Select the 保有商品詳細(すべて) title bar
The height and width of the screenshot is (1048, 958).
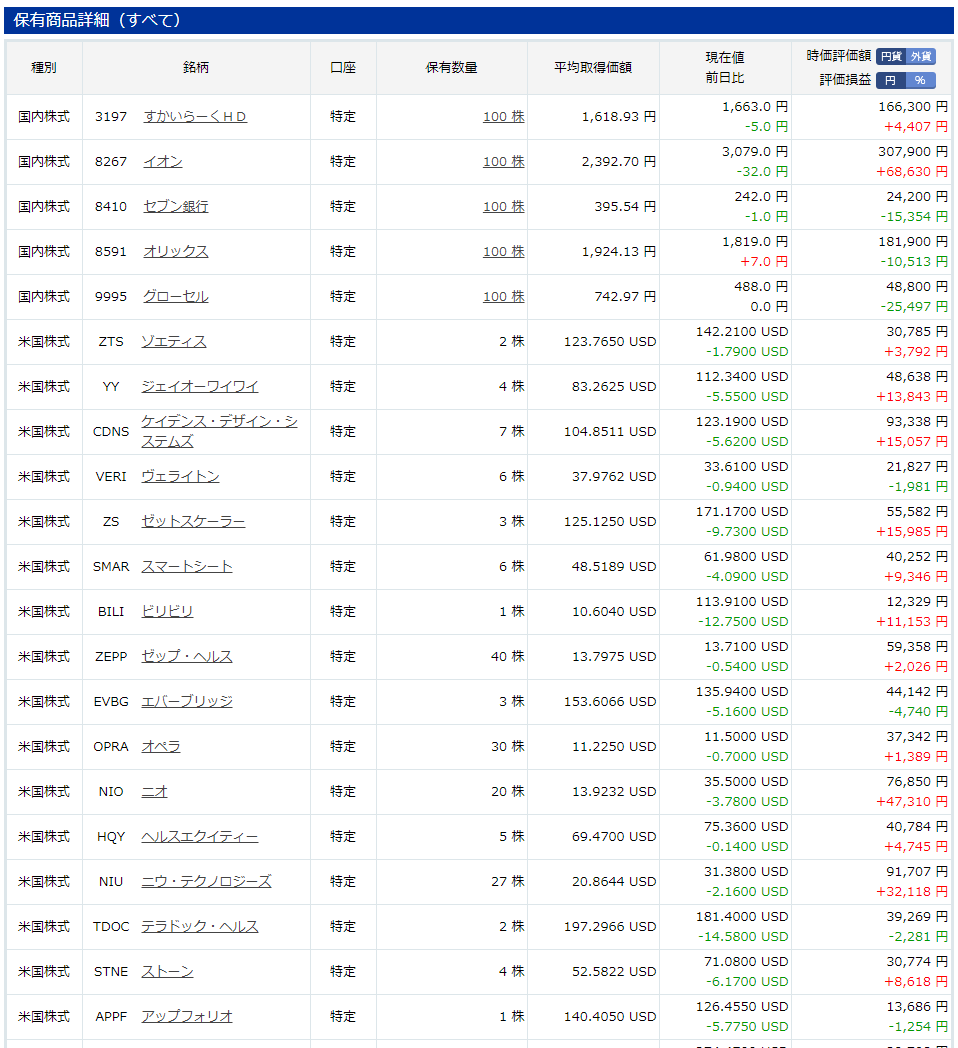(x=479, y=20)
